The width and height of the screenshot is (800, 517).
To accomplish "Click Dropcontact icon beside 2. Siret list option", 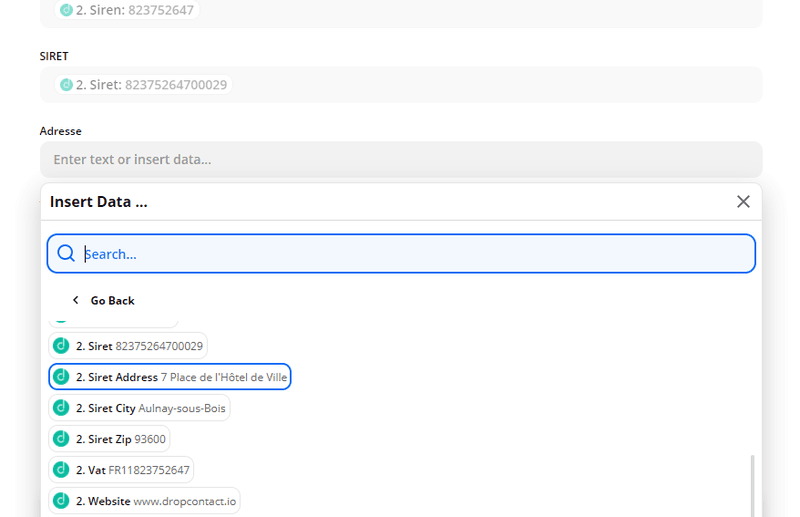I will coord(61,346).
